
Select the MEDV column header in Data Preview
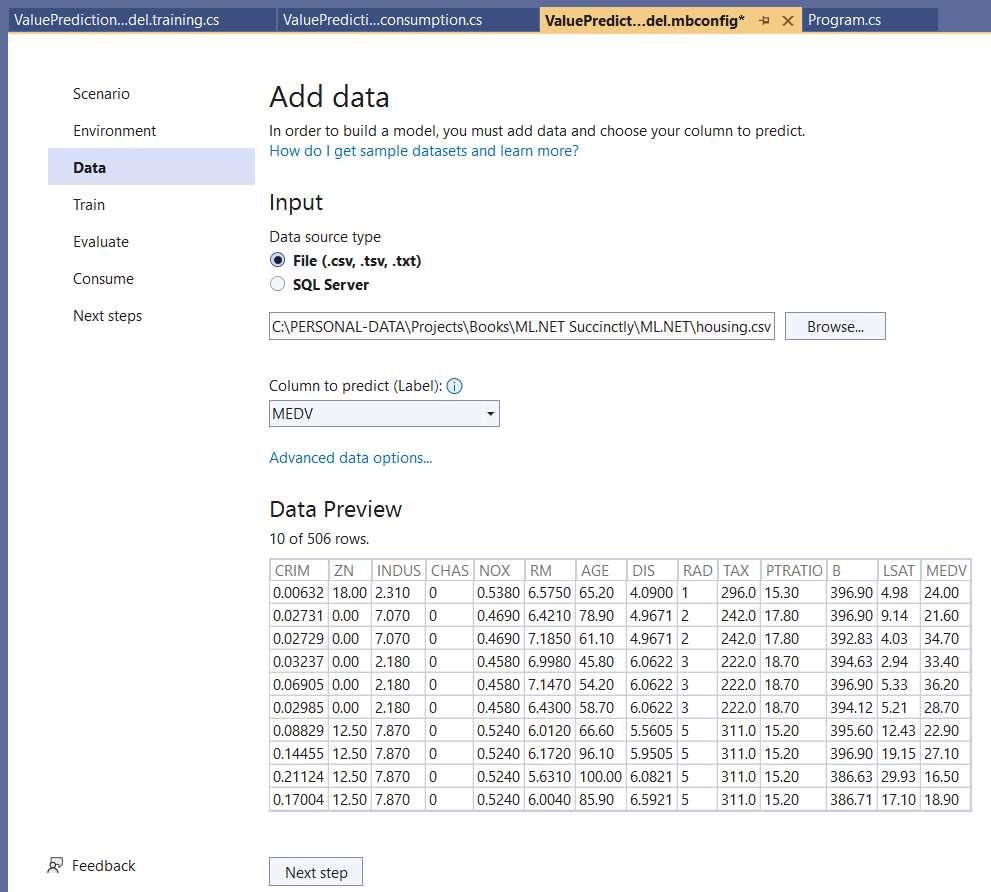pyautogui.click(x=945, y=570)
